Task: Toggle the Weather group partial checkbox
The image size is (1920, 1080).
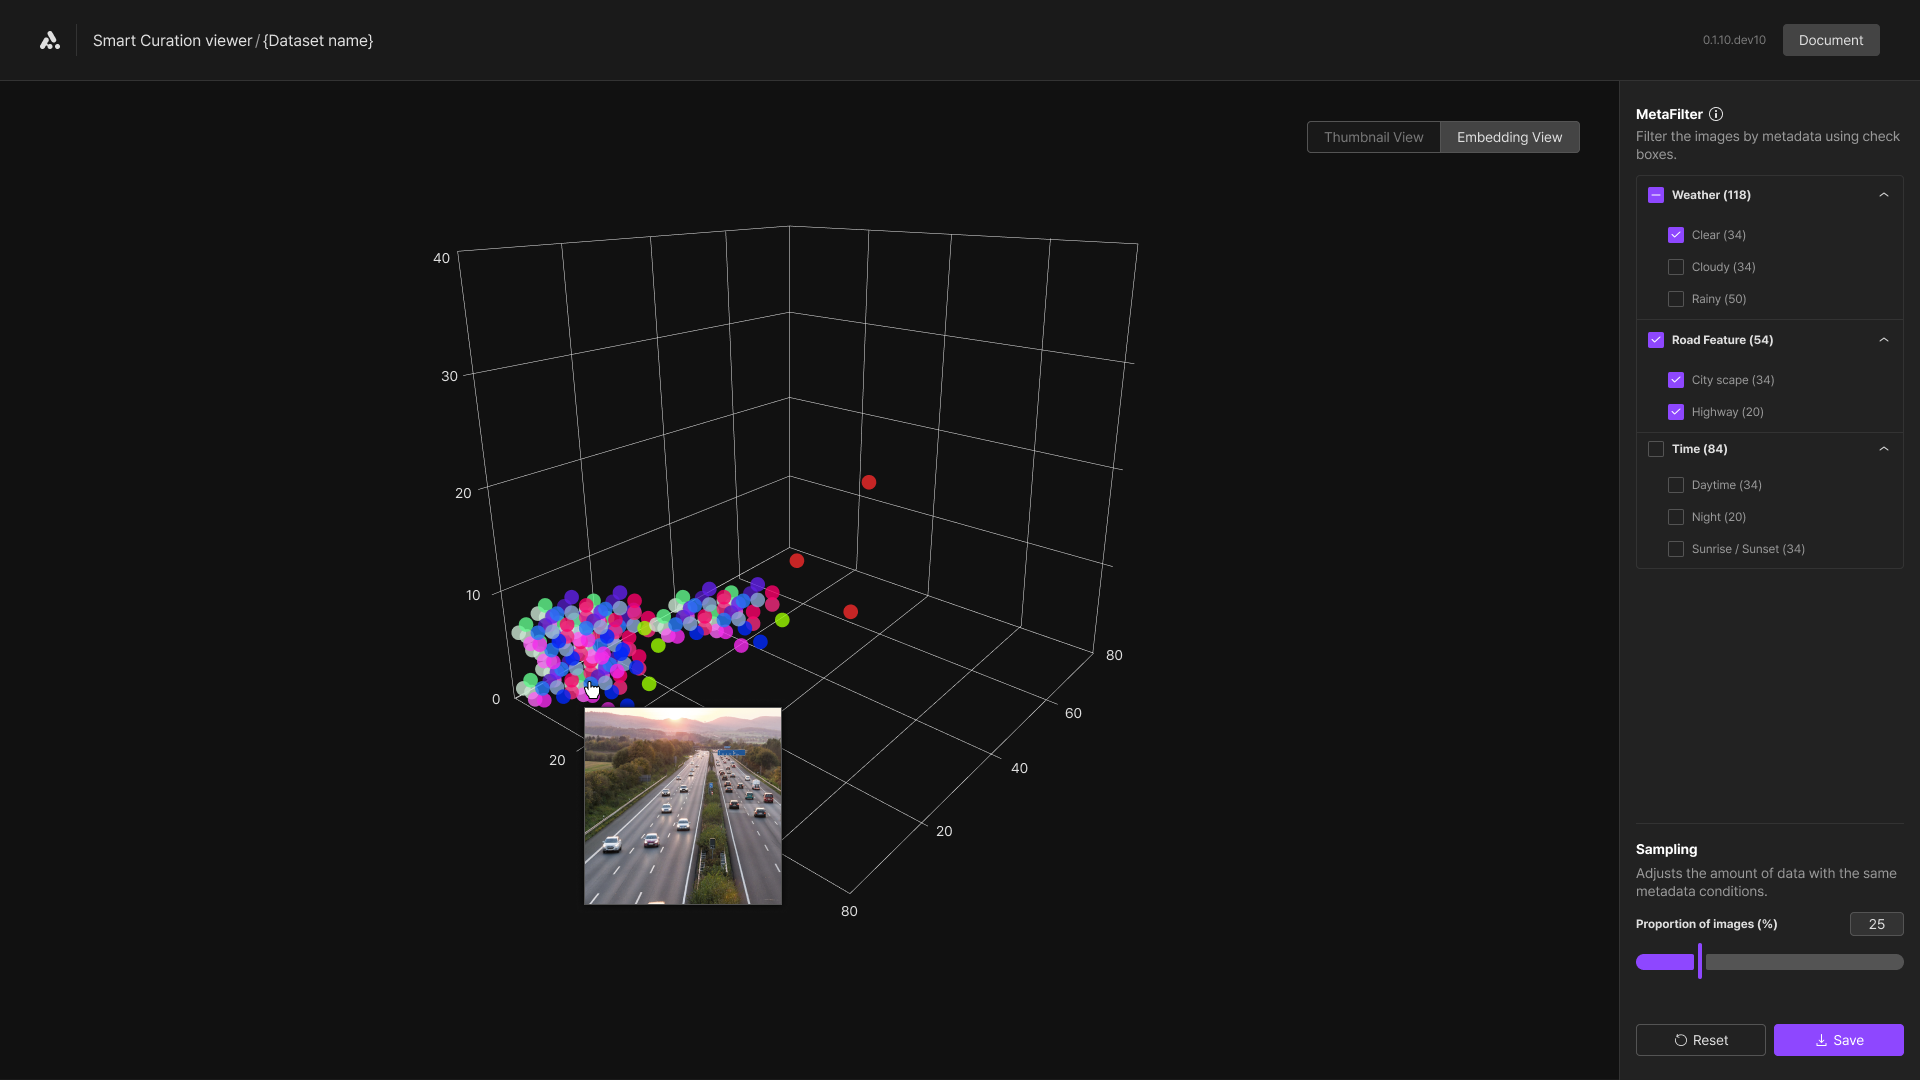Action: (1656, 195)
